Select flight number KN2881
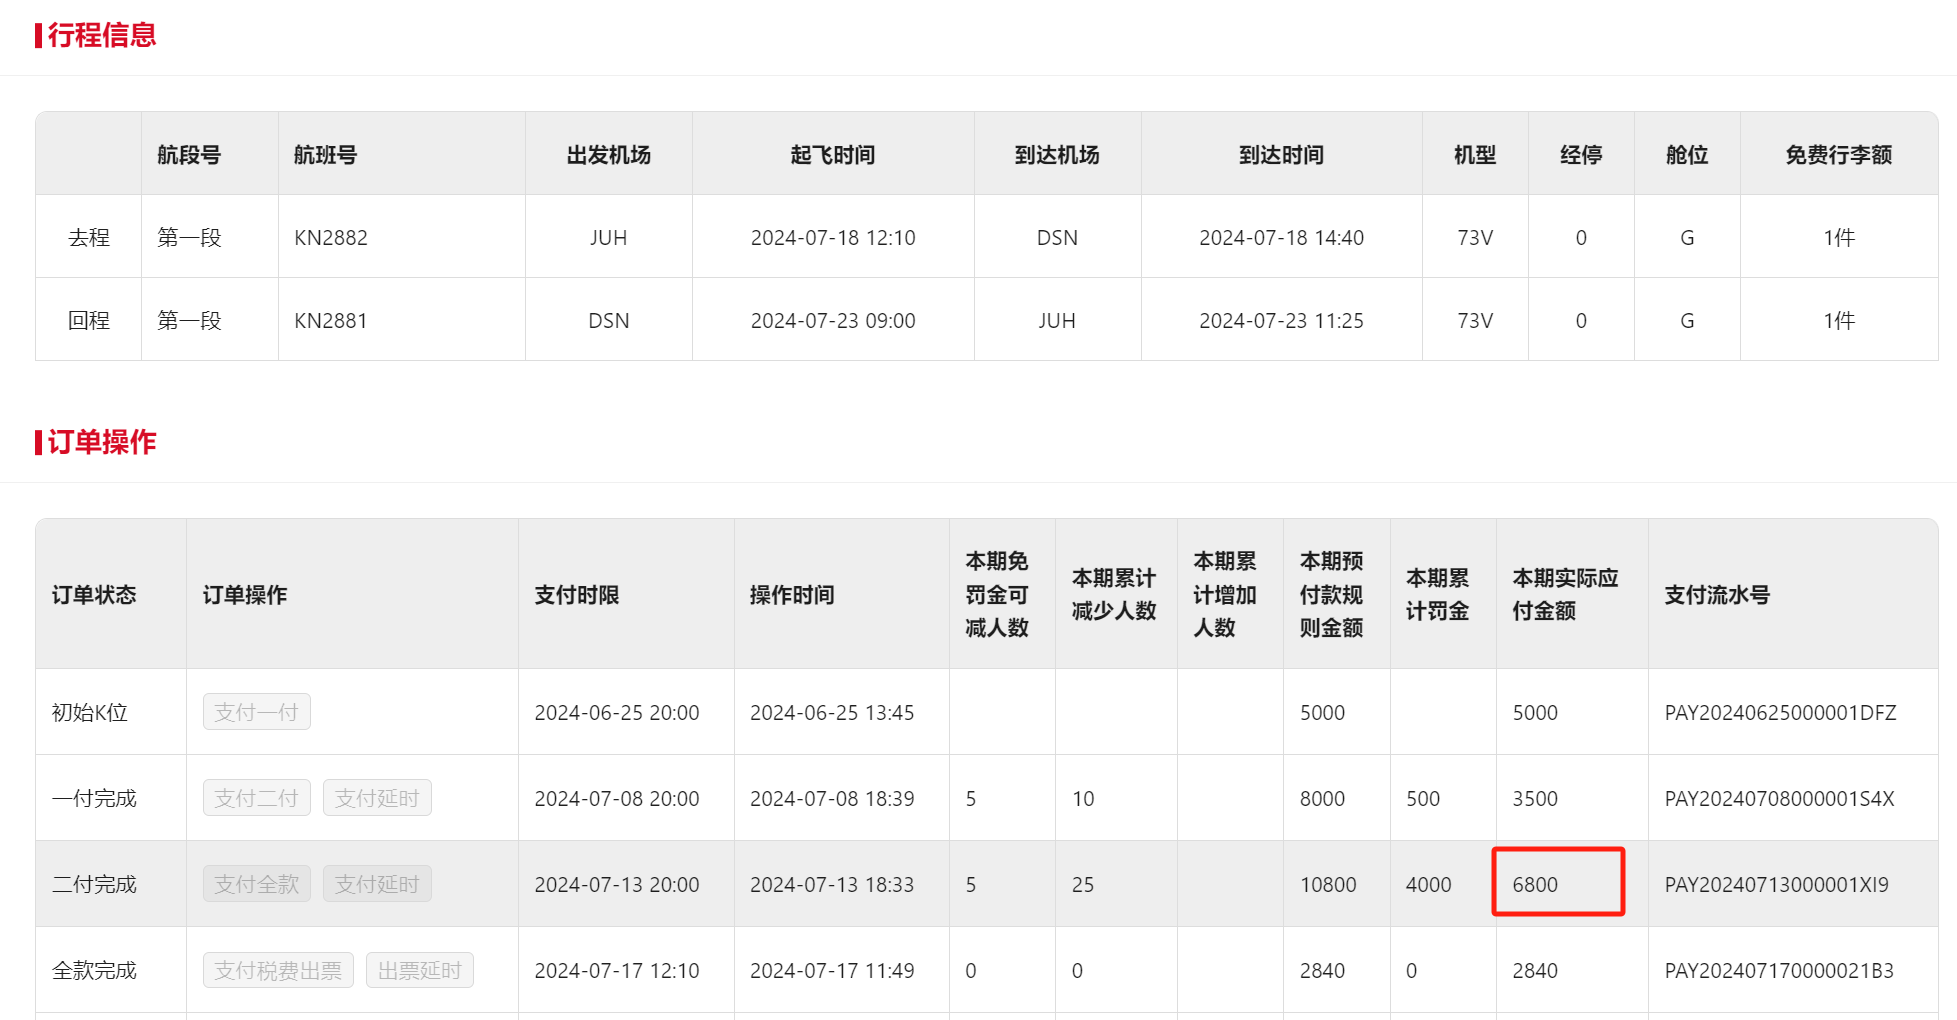This screenshot has height=1020, width=1957. coord(331,321)
